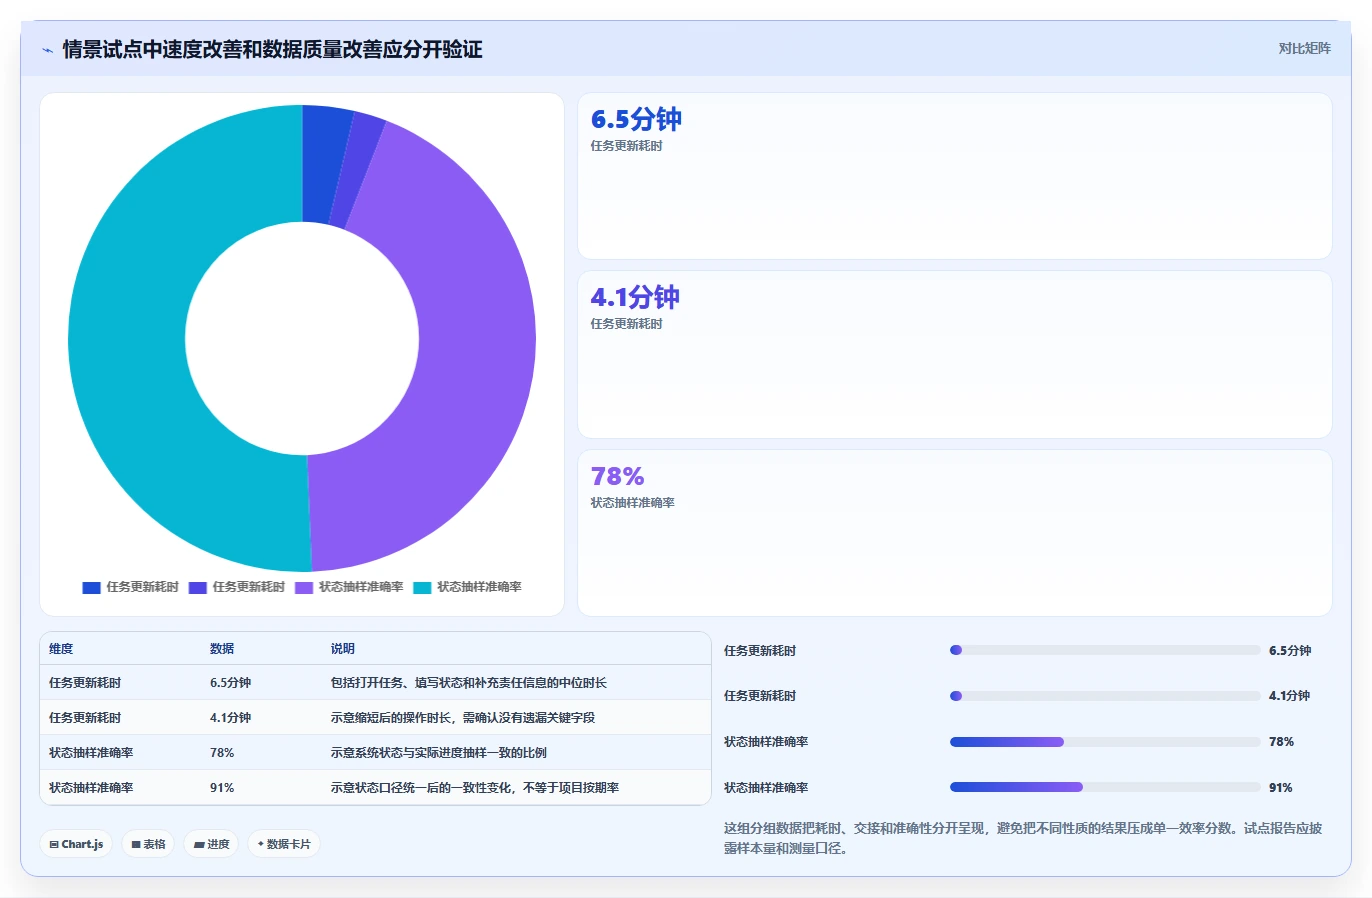The height and width of the screenshot is (898, 1372).
Task: Toggle the purple 状态抽样准确率 legend item
Action: 349,587
